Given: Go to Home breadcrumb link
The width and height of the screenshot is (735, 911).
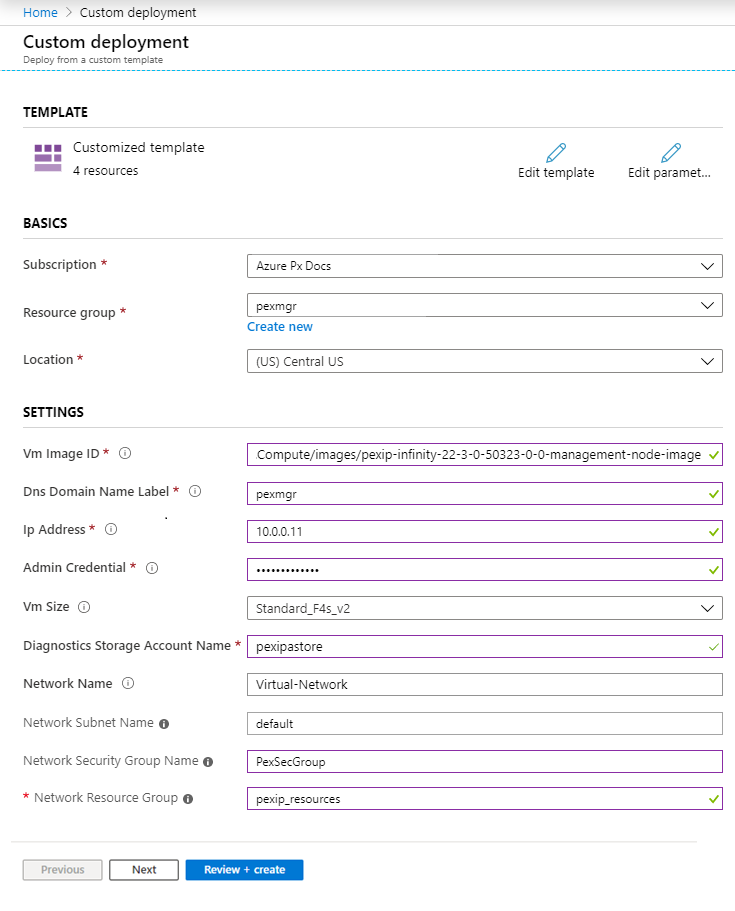Looking at the screenshot, I should (x=39, y=13).
